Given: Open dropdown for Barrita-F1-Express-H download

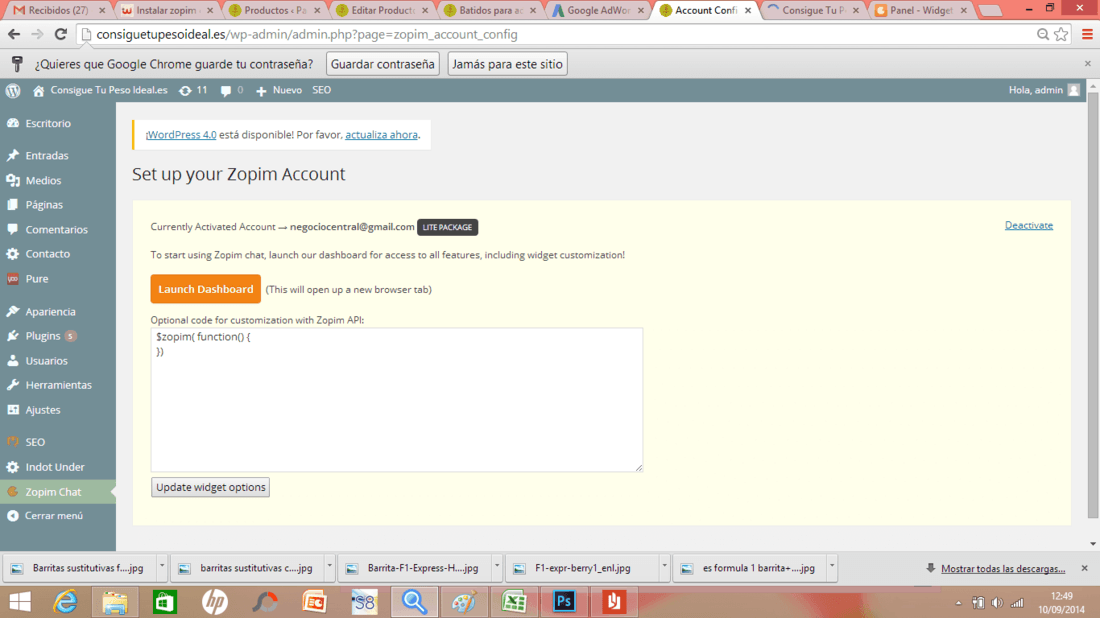Looking at the screenshot, I should pos(497,565).
